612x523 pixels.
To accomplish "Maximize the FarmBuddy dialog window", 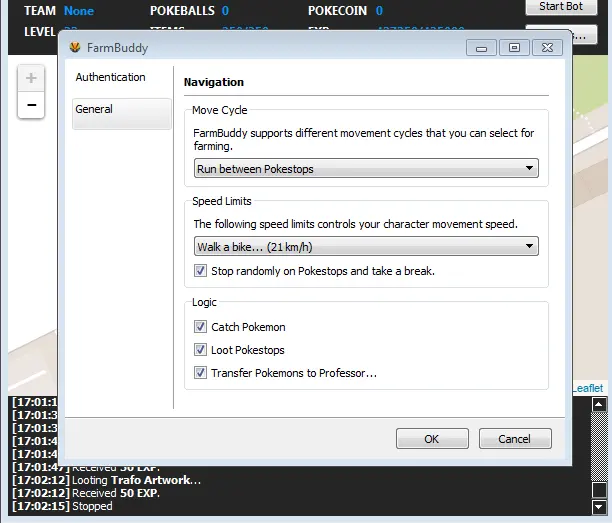I will 514,47.
